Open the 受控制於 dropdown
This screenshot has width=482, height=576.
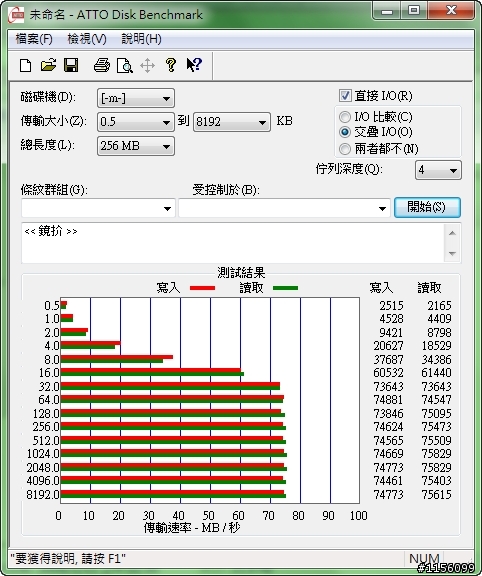pyautogui.click(x=284, y=208)
